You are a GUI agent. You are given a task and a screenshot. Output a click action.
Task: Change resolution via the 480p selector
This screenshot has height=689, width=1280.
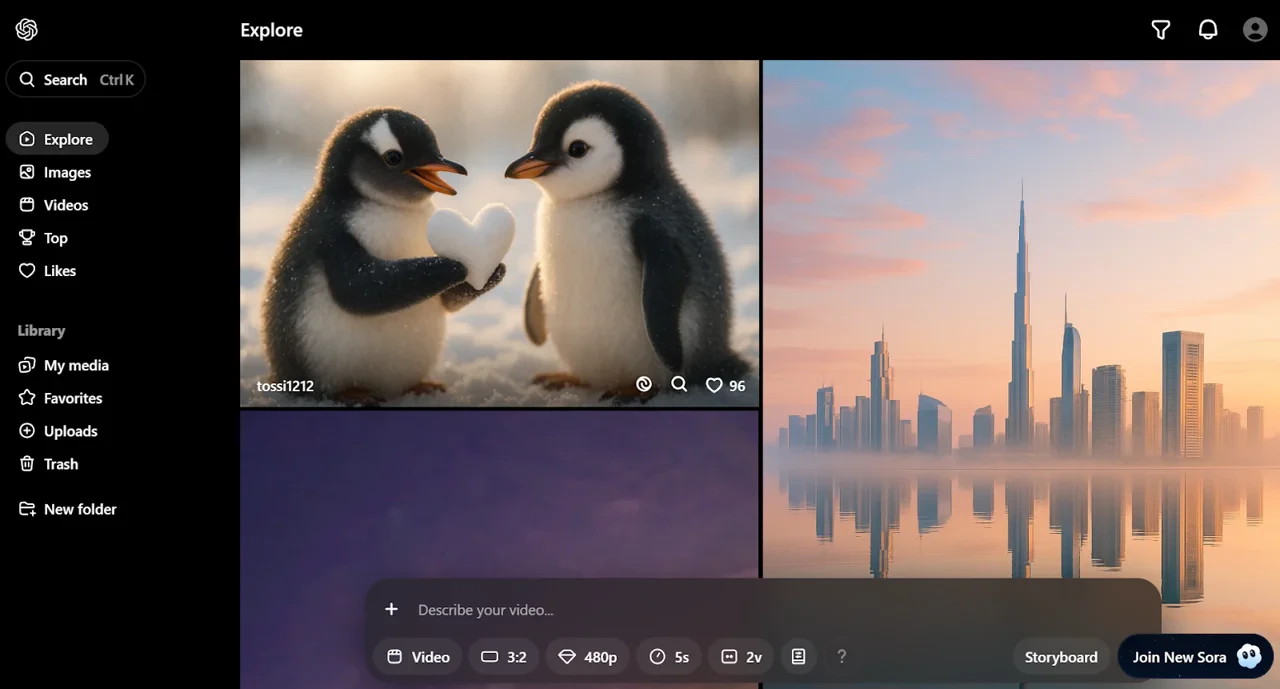(587, 656)
